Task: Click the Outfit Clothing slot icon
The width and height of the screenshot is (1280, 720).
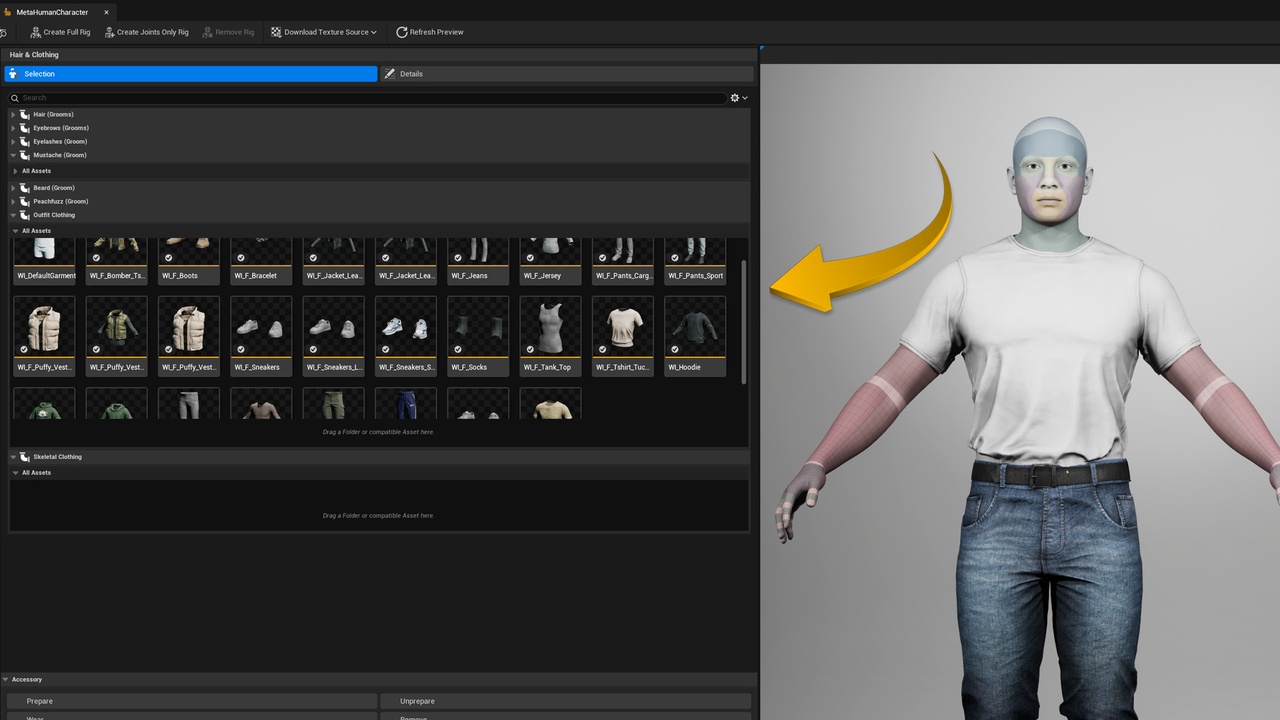Action: click(25, 215)
